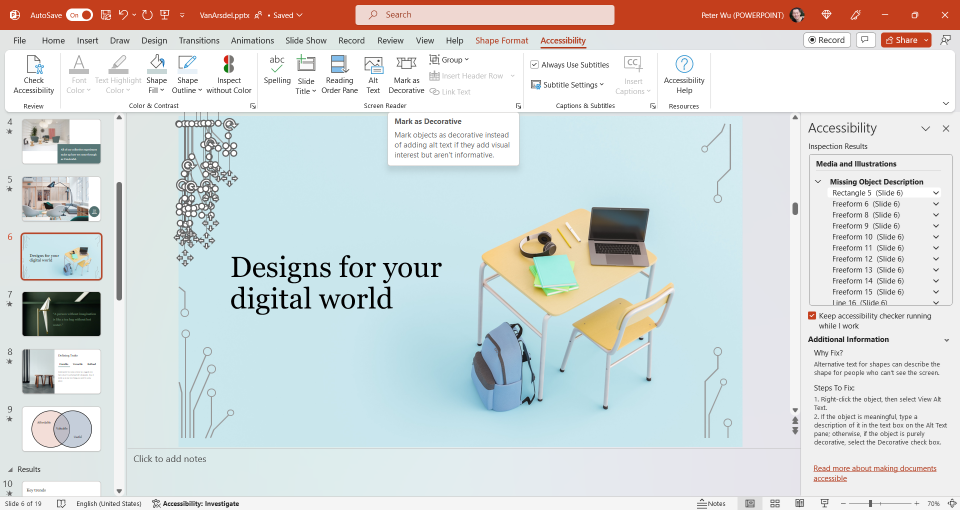This screenshot has width=960, height=510.
Task: Open the Shape Format tab
Action: coord(501,40)
